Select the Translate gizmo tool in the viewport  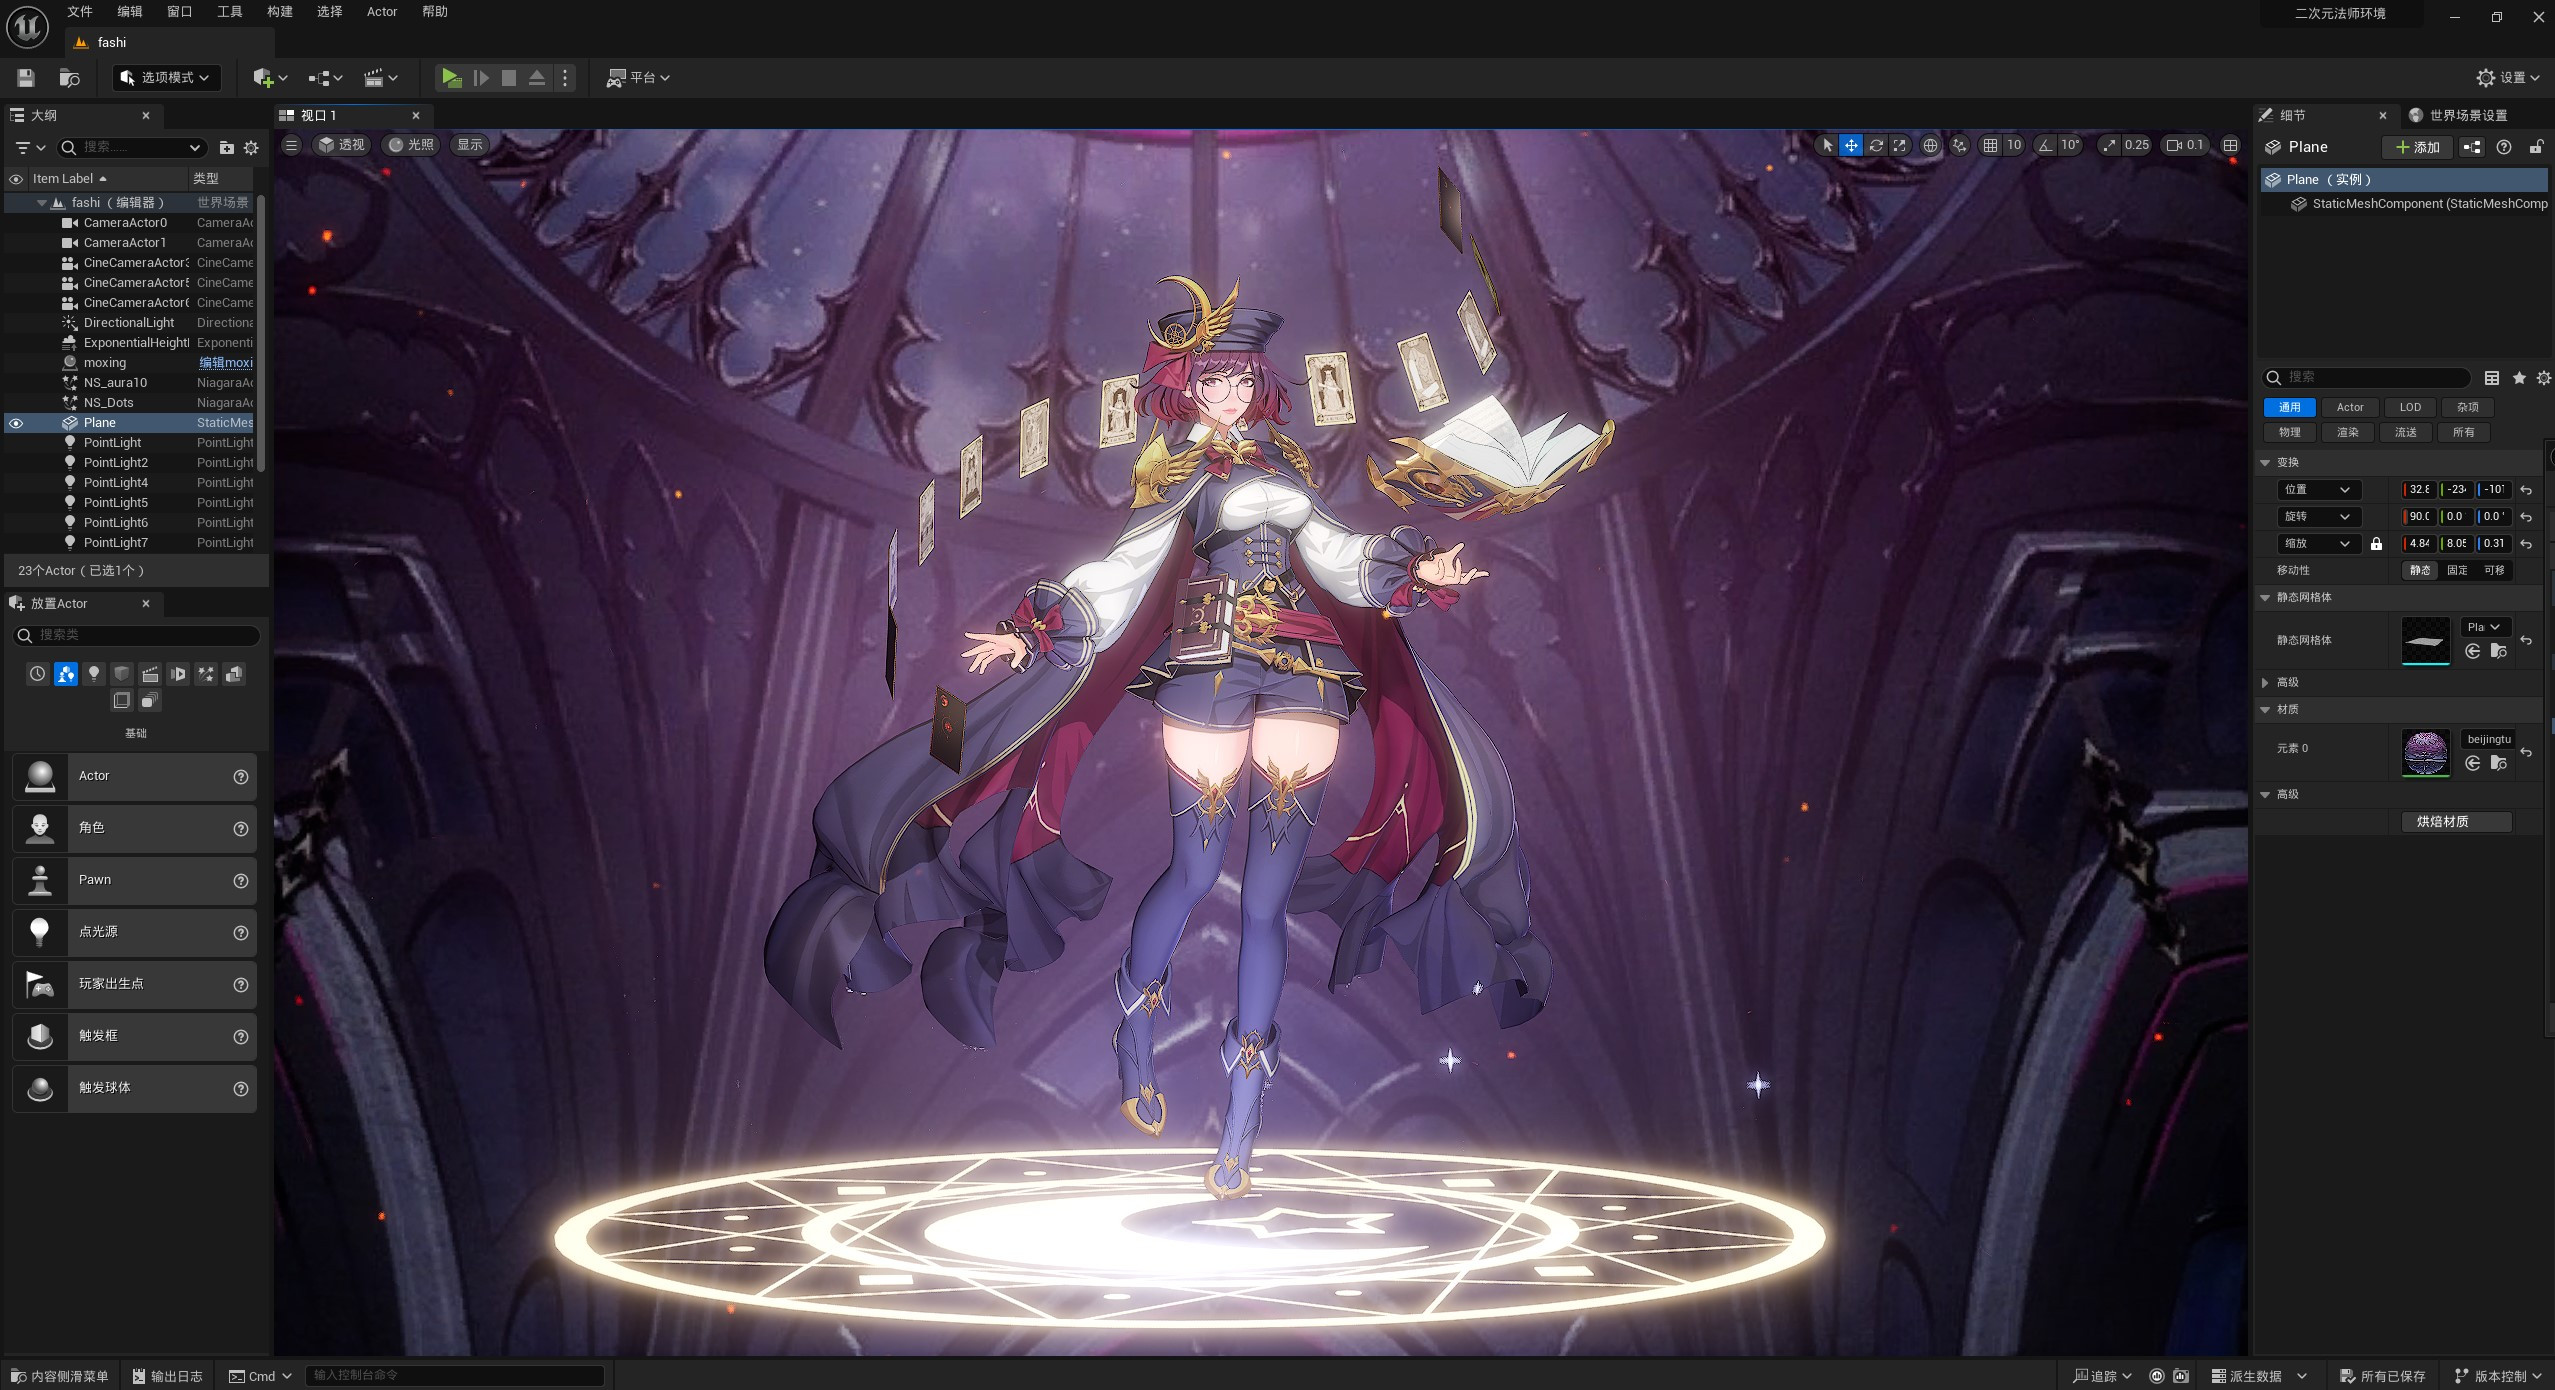[x=1851, y=145]
